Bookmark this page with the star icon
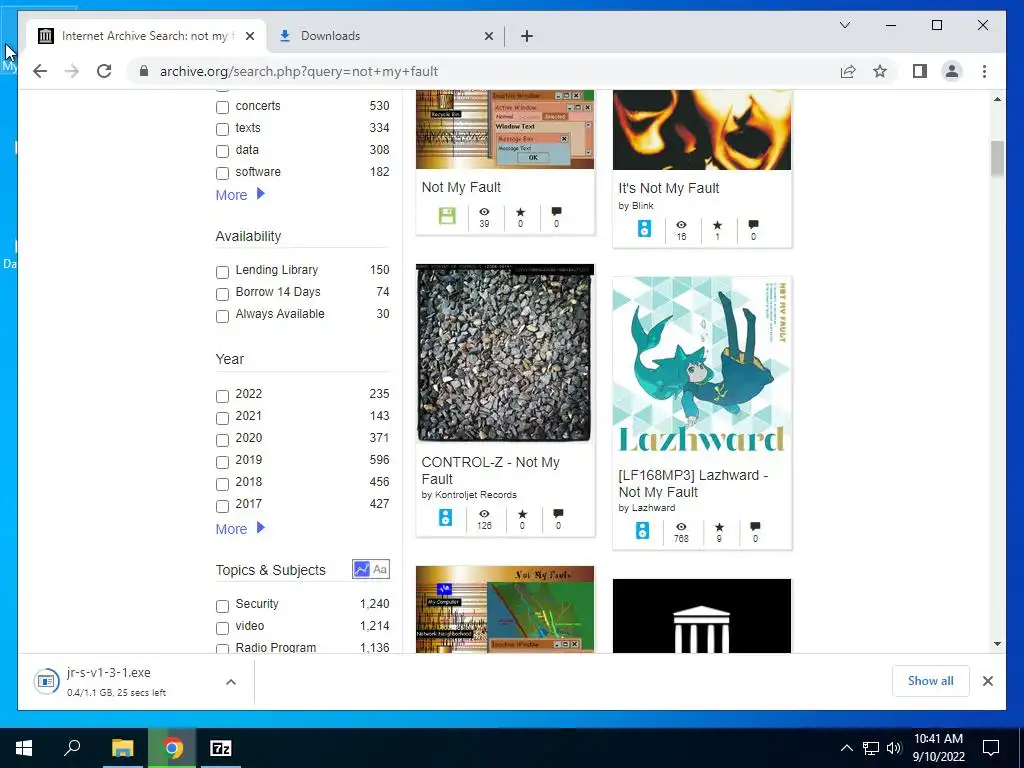 point(880,71)
